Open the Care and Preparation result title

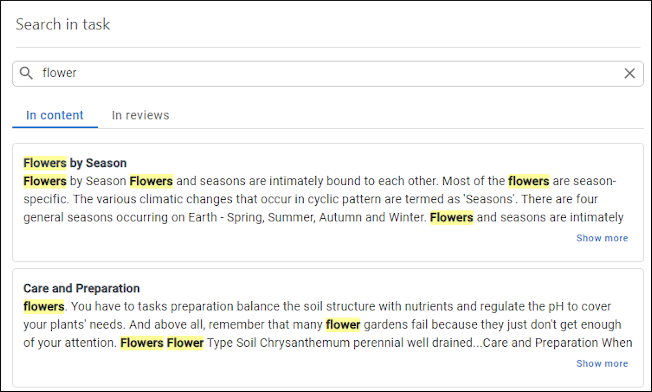pyautogui.click(x=82, y=288)
